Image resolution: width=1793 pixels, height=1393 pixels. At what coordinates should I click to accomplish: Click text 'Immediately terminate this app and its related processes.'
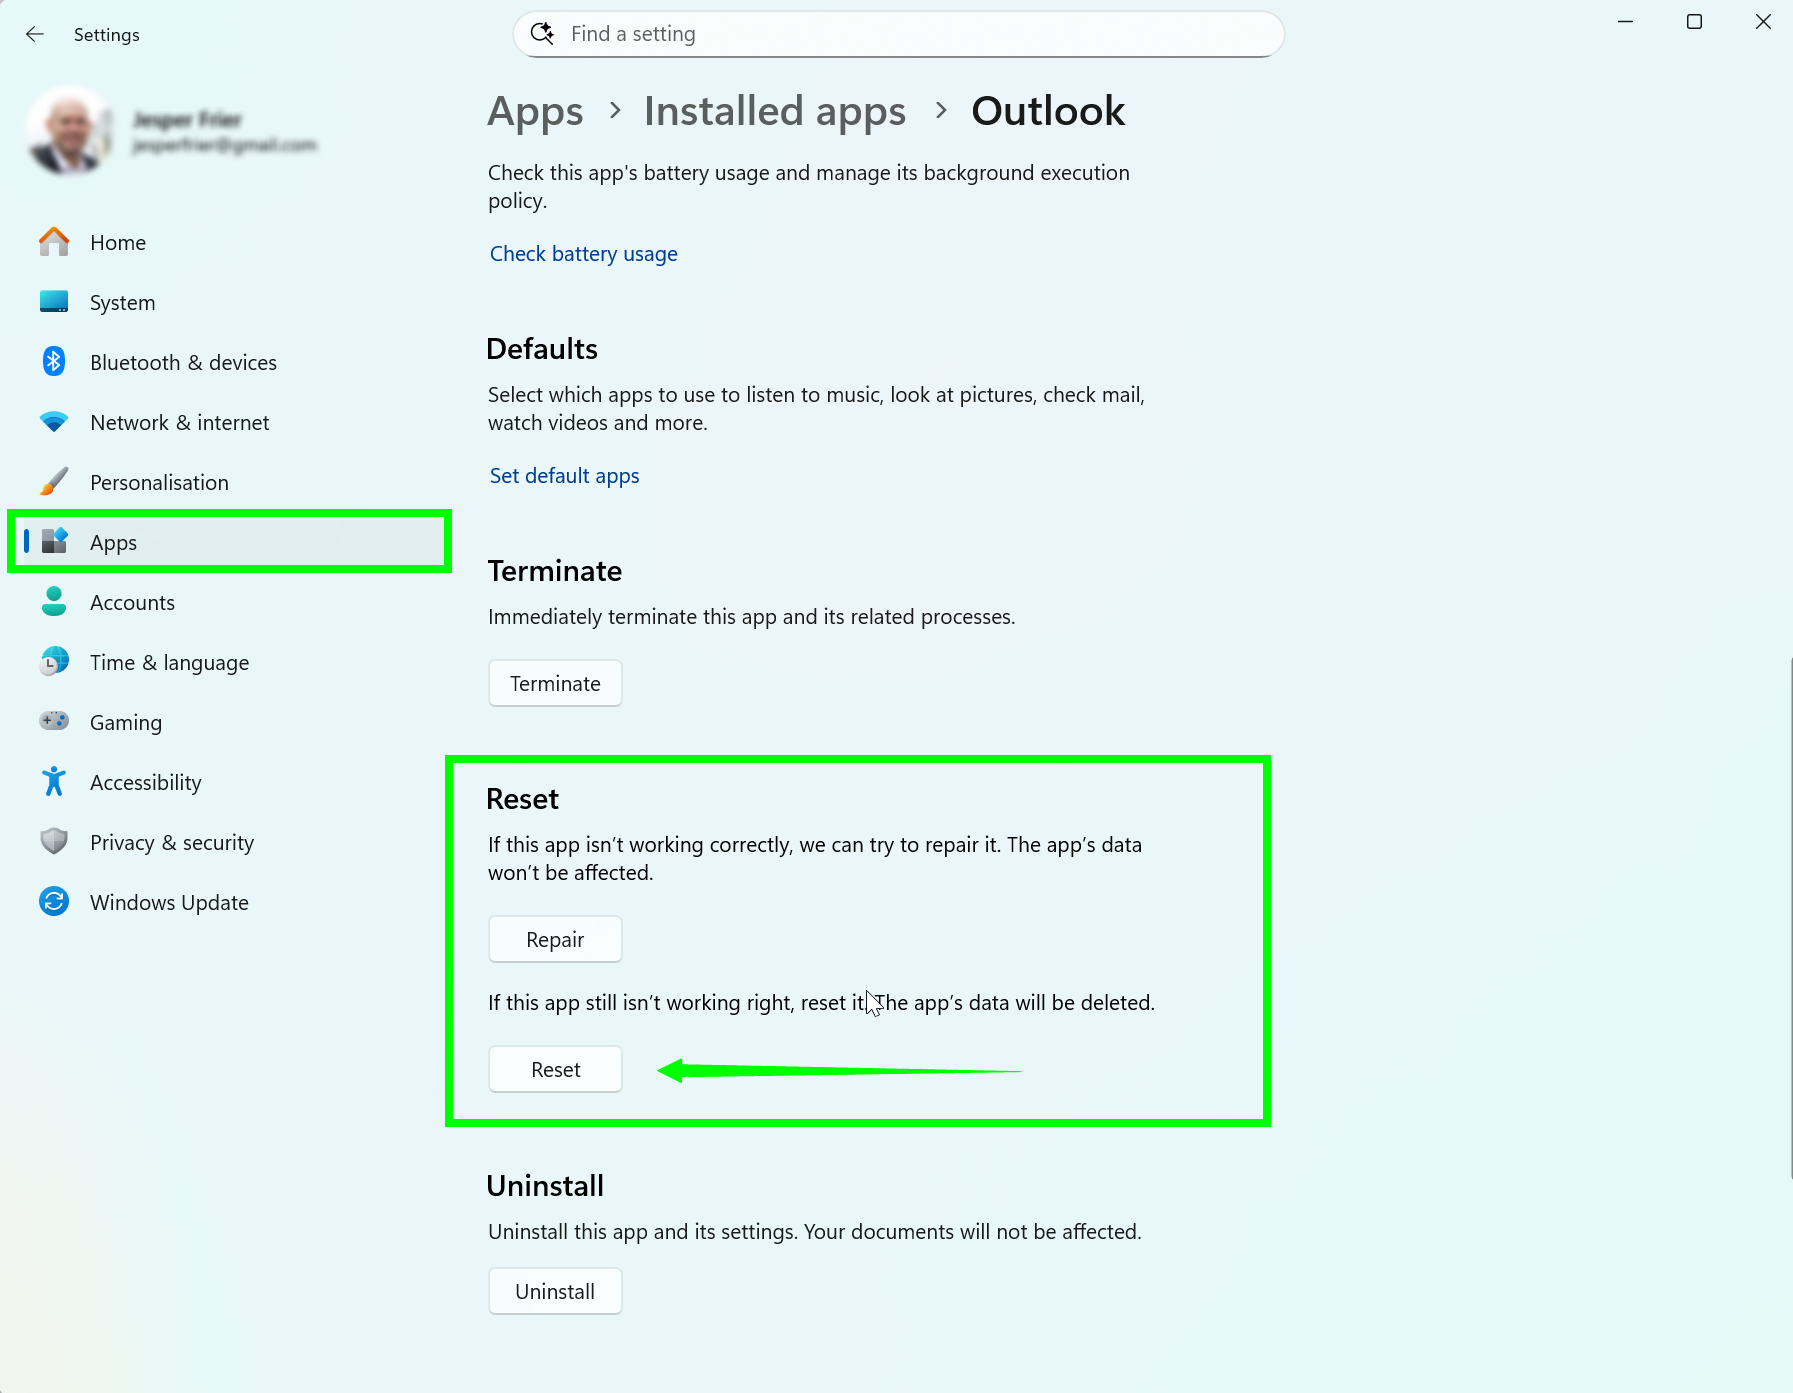(751, 617)
